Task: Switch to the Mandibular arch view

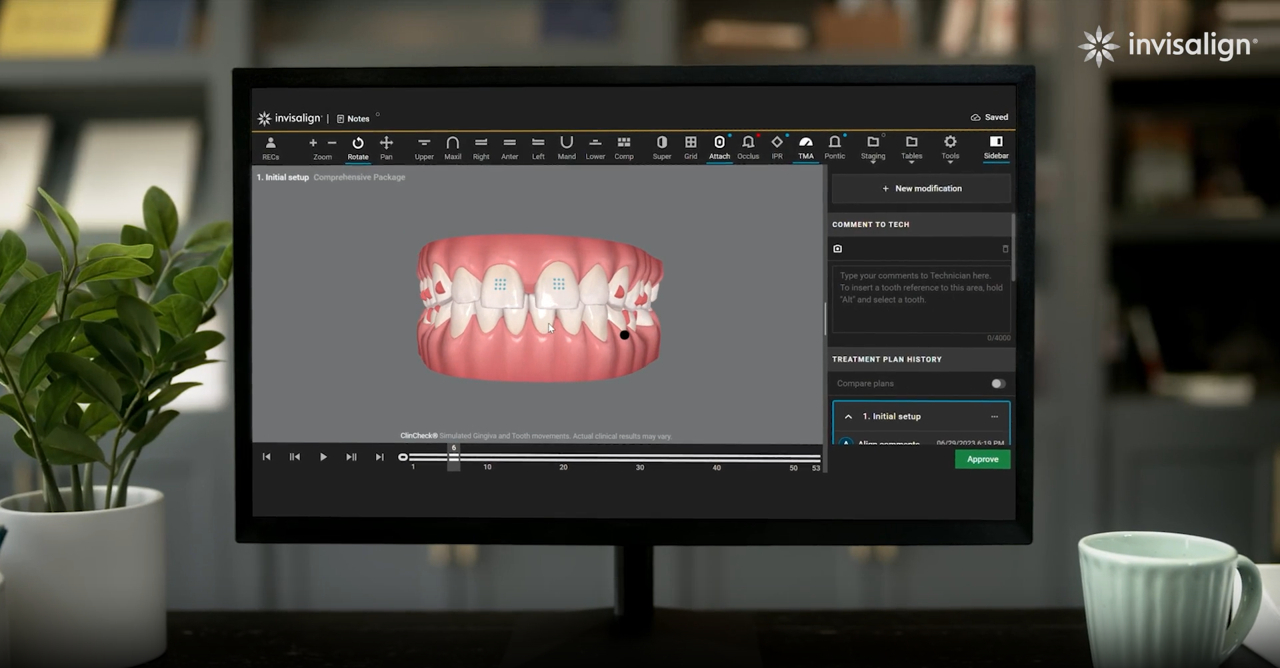Action: [566, 147]
